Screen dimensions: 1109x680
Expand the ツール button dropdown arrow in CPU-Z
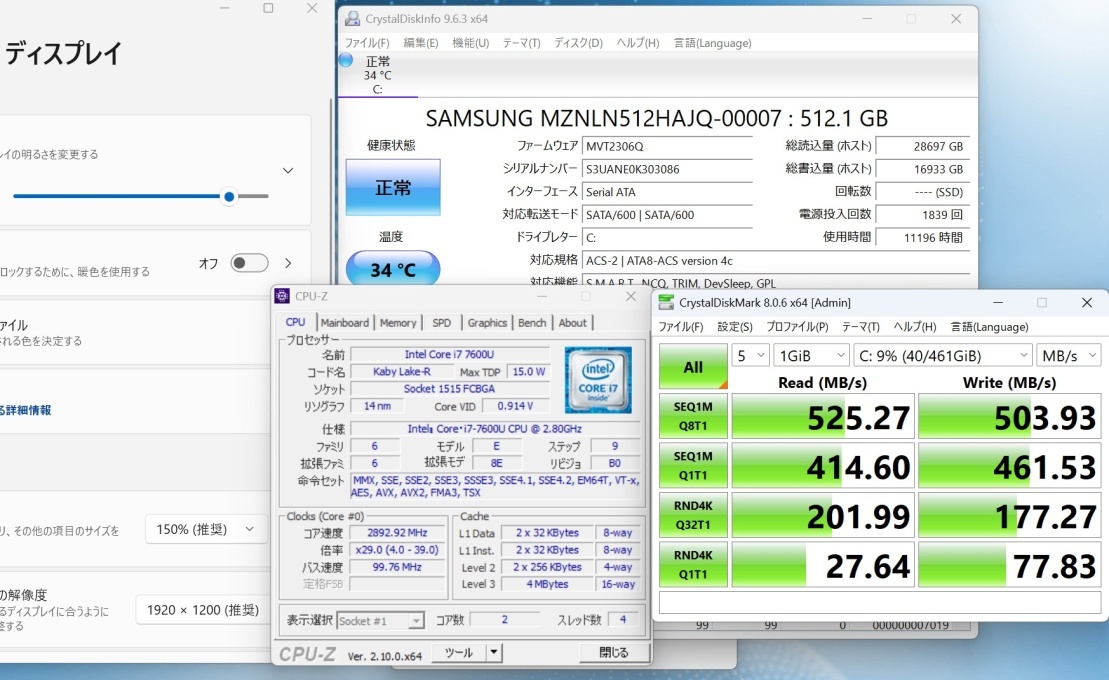click(x=494, y=652)
